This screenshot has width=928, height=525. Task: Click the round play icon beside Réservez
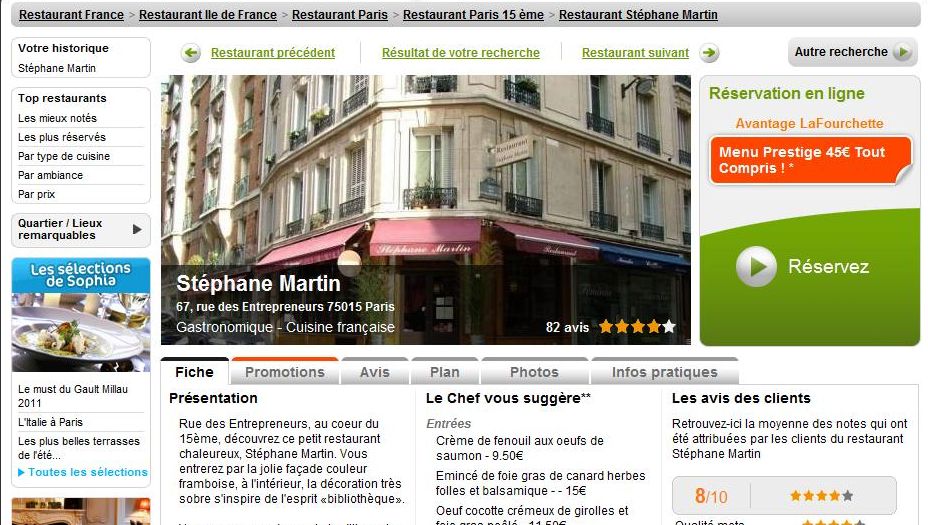click(x=756, y=266)
